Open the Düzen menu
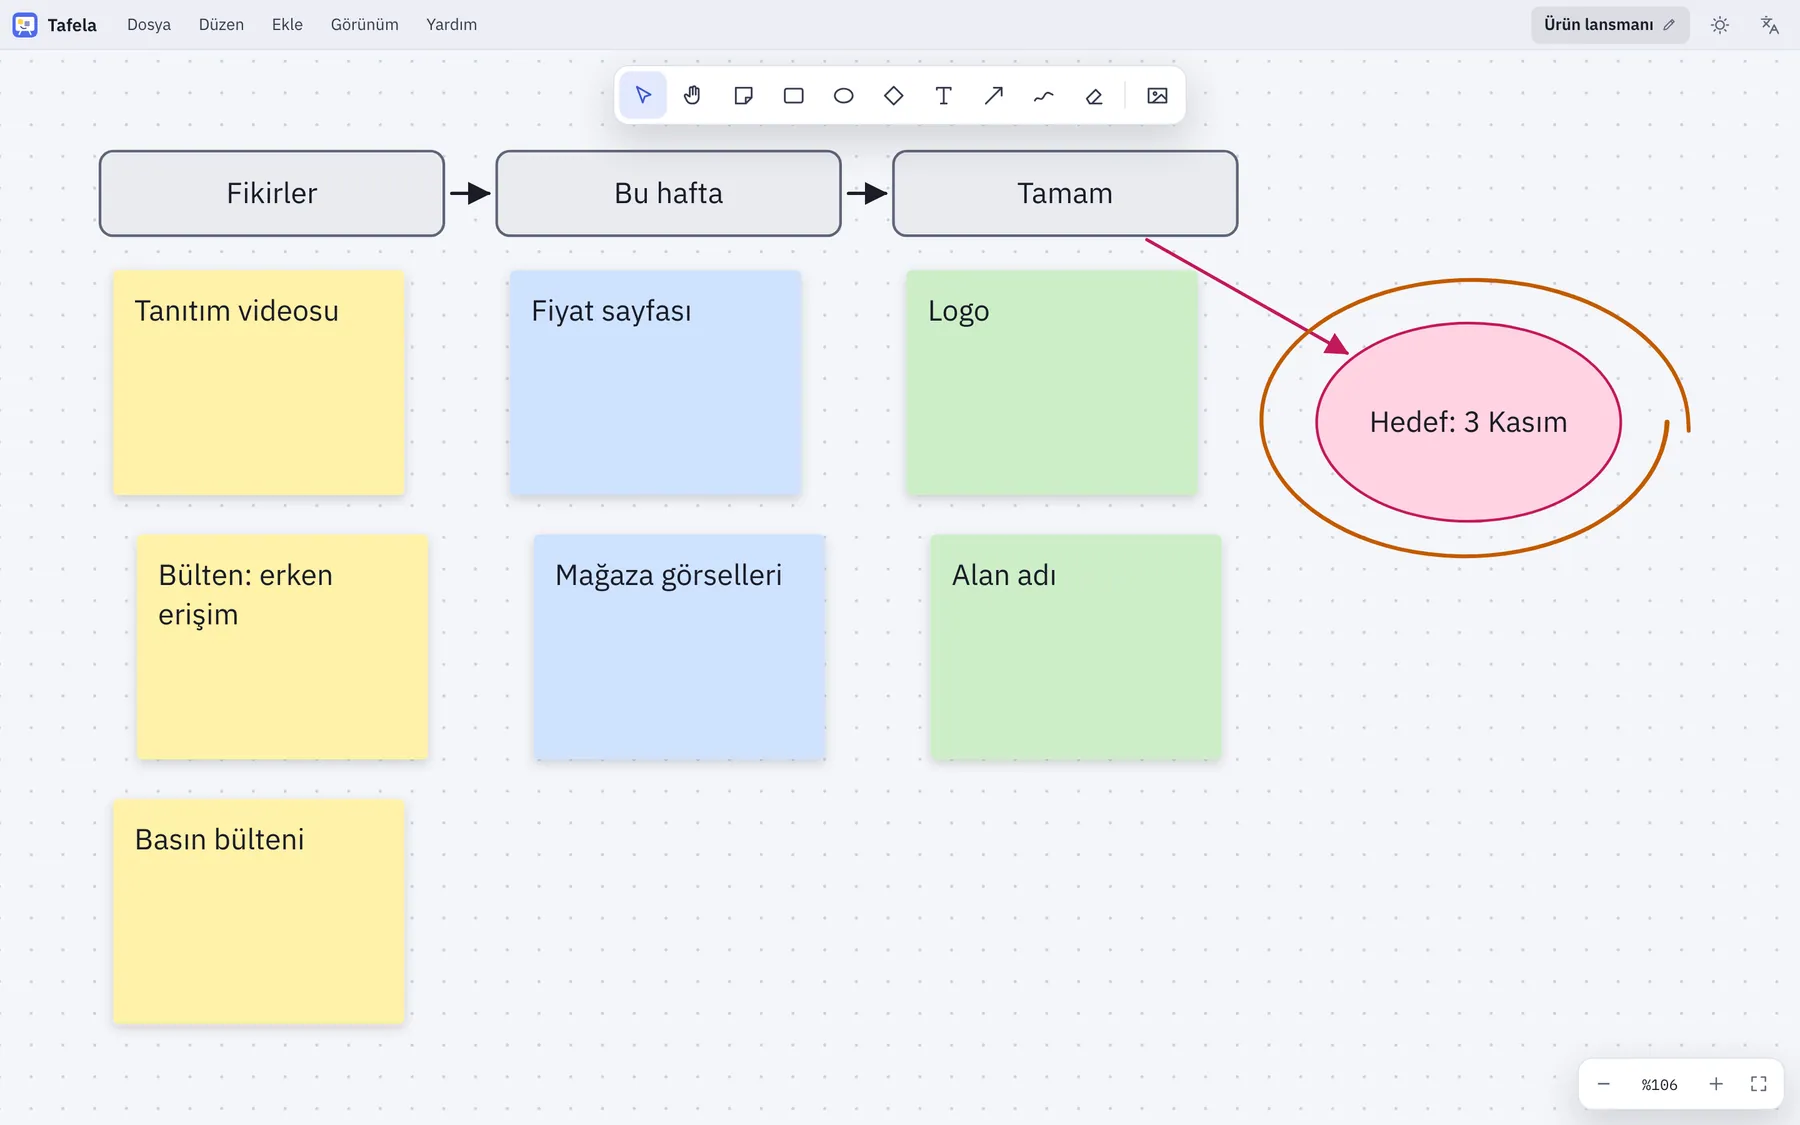 point(221,25)
